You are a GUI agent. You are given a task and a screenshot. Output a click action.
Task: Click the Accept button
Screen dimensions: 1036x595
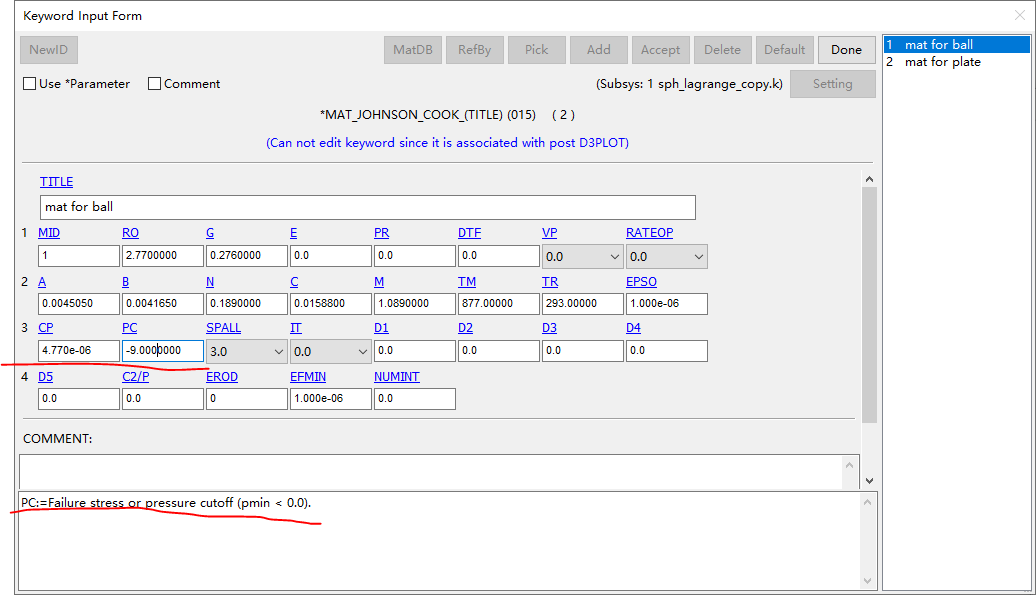tap(660, 49)
